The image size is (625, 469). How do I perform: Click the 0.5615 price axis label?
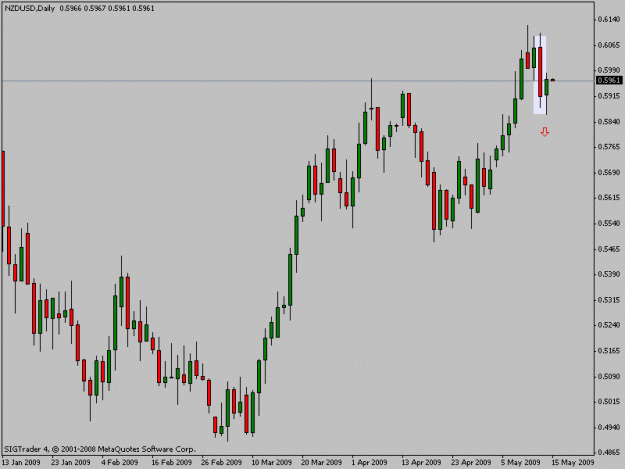point(609,198)
